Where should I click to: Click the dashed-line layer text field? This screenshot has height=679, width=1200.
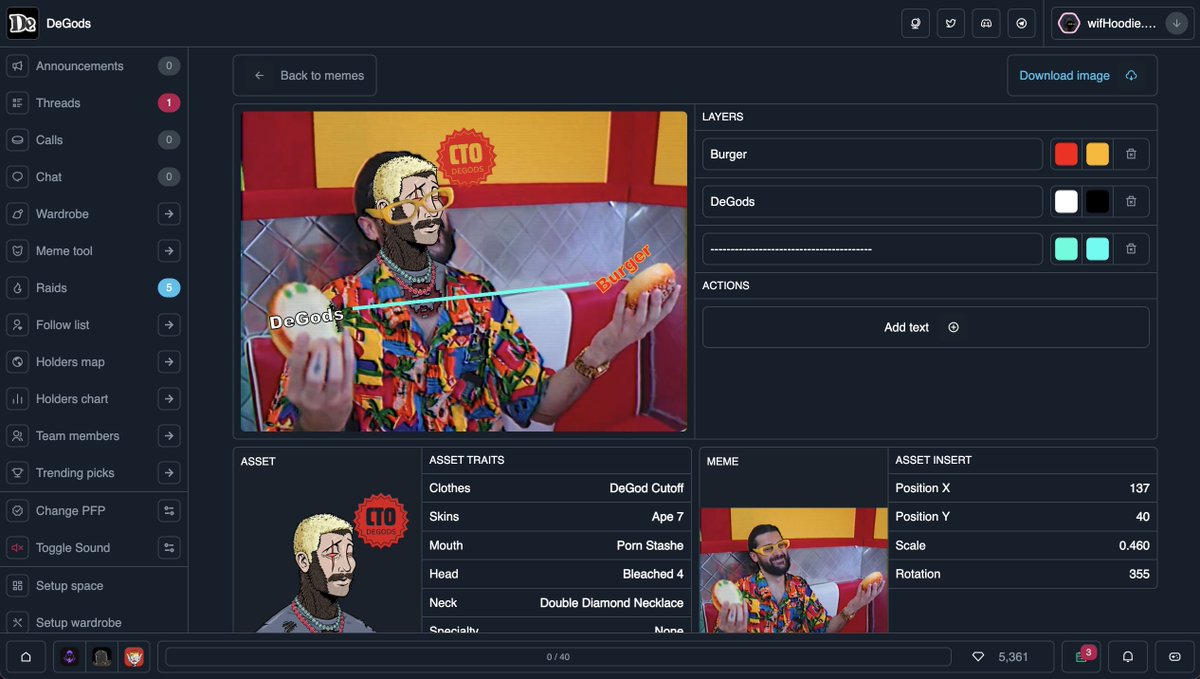point(872,248)
